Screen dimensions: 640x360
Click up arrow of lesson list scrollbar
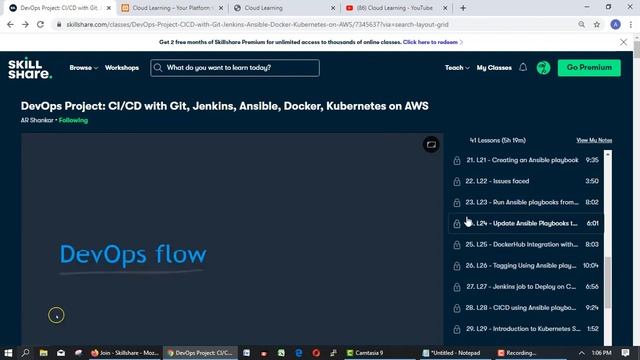[608, 154]
